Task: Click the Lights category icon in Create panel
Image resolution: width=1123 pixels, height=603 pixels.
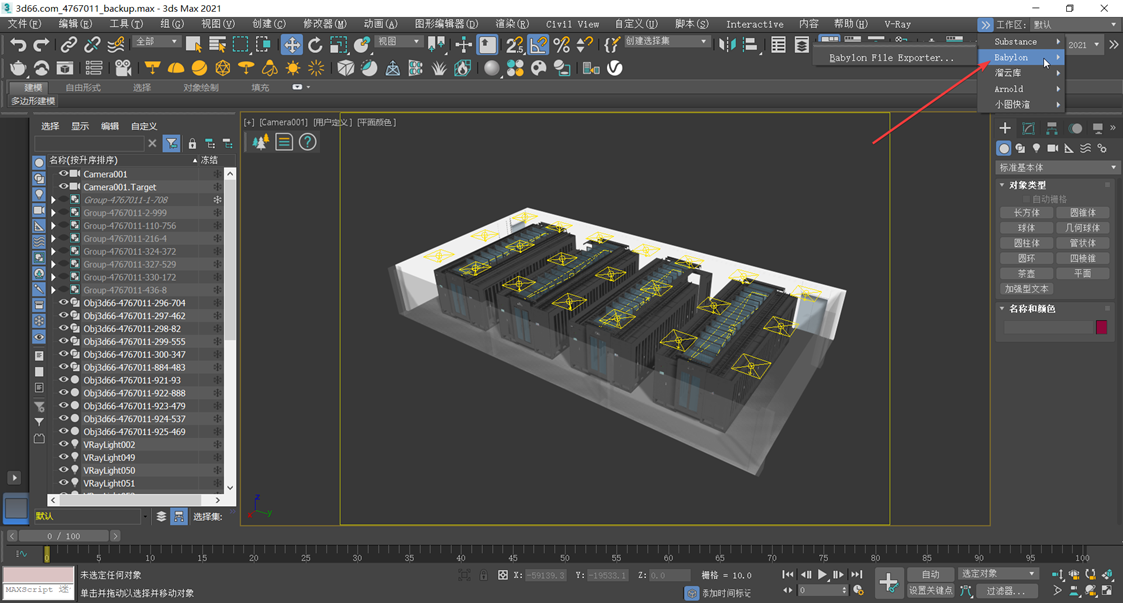Action: [1036, 148]
